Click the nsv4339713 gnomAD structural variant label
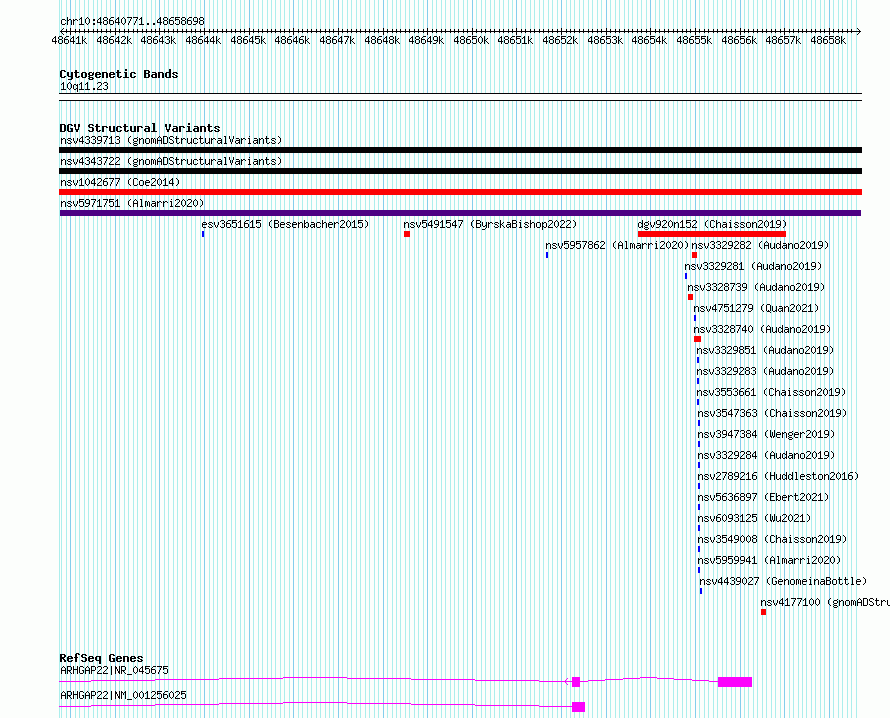The width and height of the screenshot is (890, 718). click(171, 140)
